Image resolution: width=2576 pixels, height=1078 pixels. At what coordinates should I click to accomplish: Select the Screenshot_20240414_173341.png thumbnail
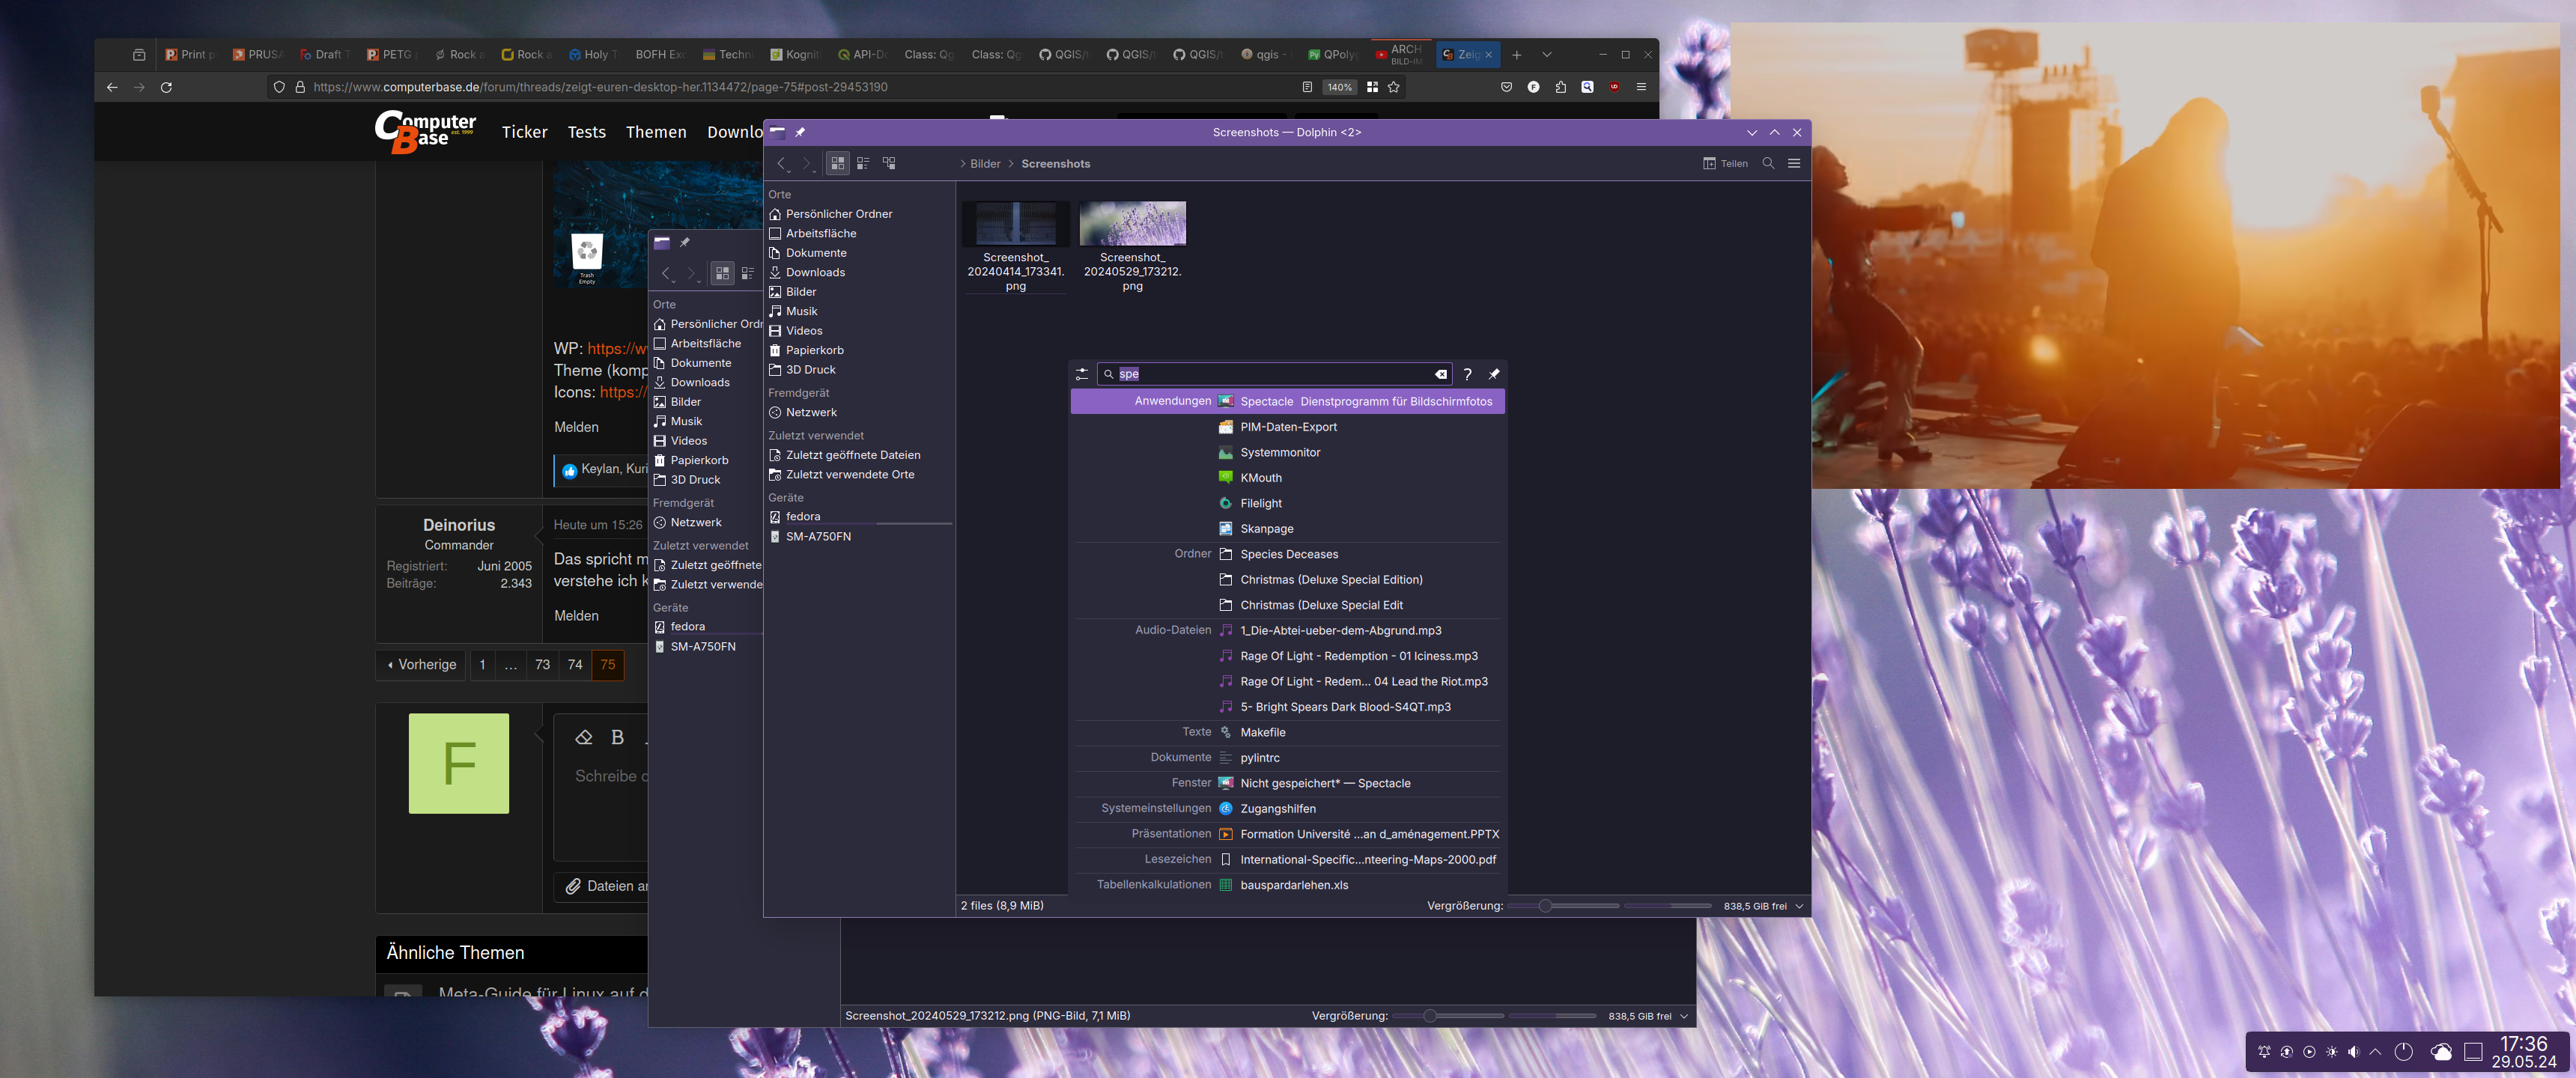[1015, 222]
